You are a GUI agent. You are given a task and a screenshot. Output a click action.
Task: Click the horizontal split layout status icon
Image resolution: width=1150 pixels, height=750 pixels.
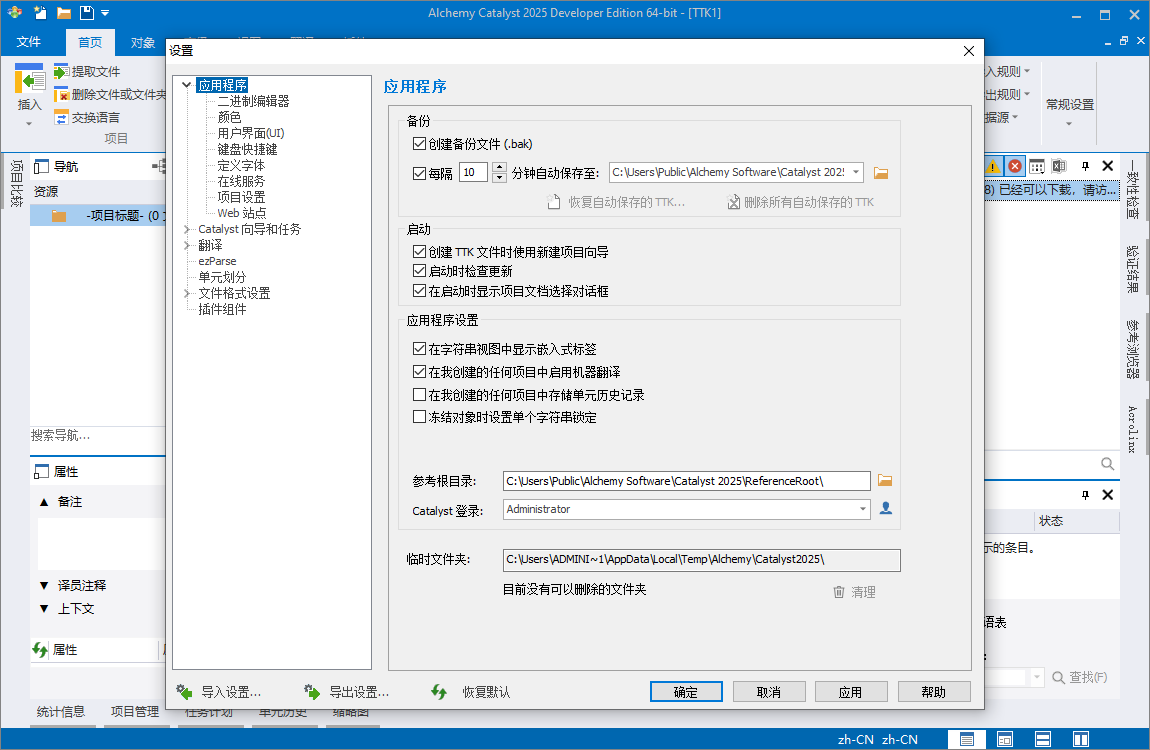coord(1043,739)
